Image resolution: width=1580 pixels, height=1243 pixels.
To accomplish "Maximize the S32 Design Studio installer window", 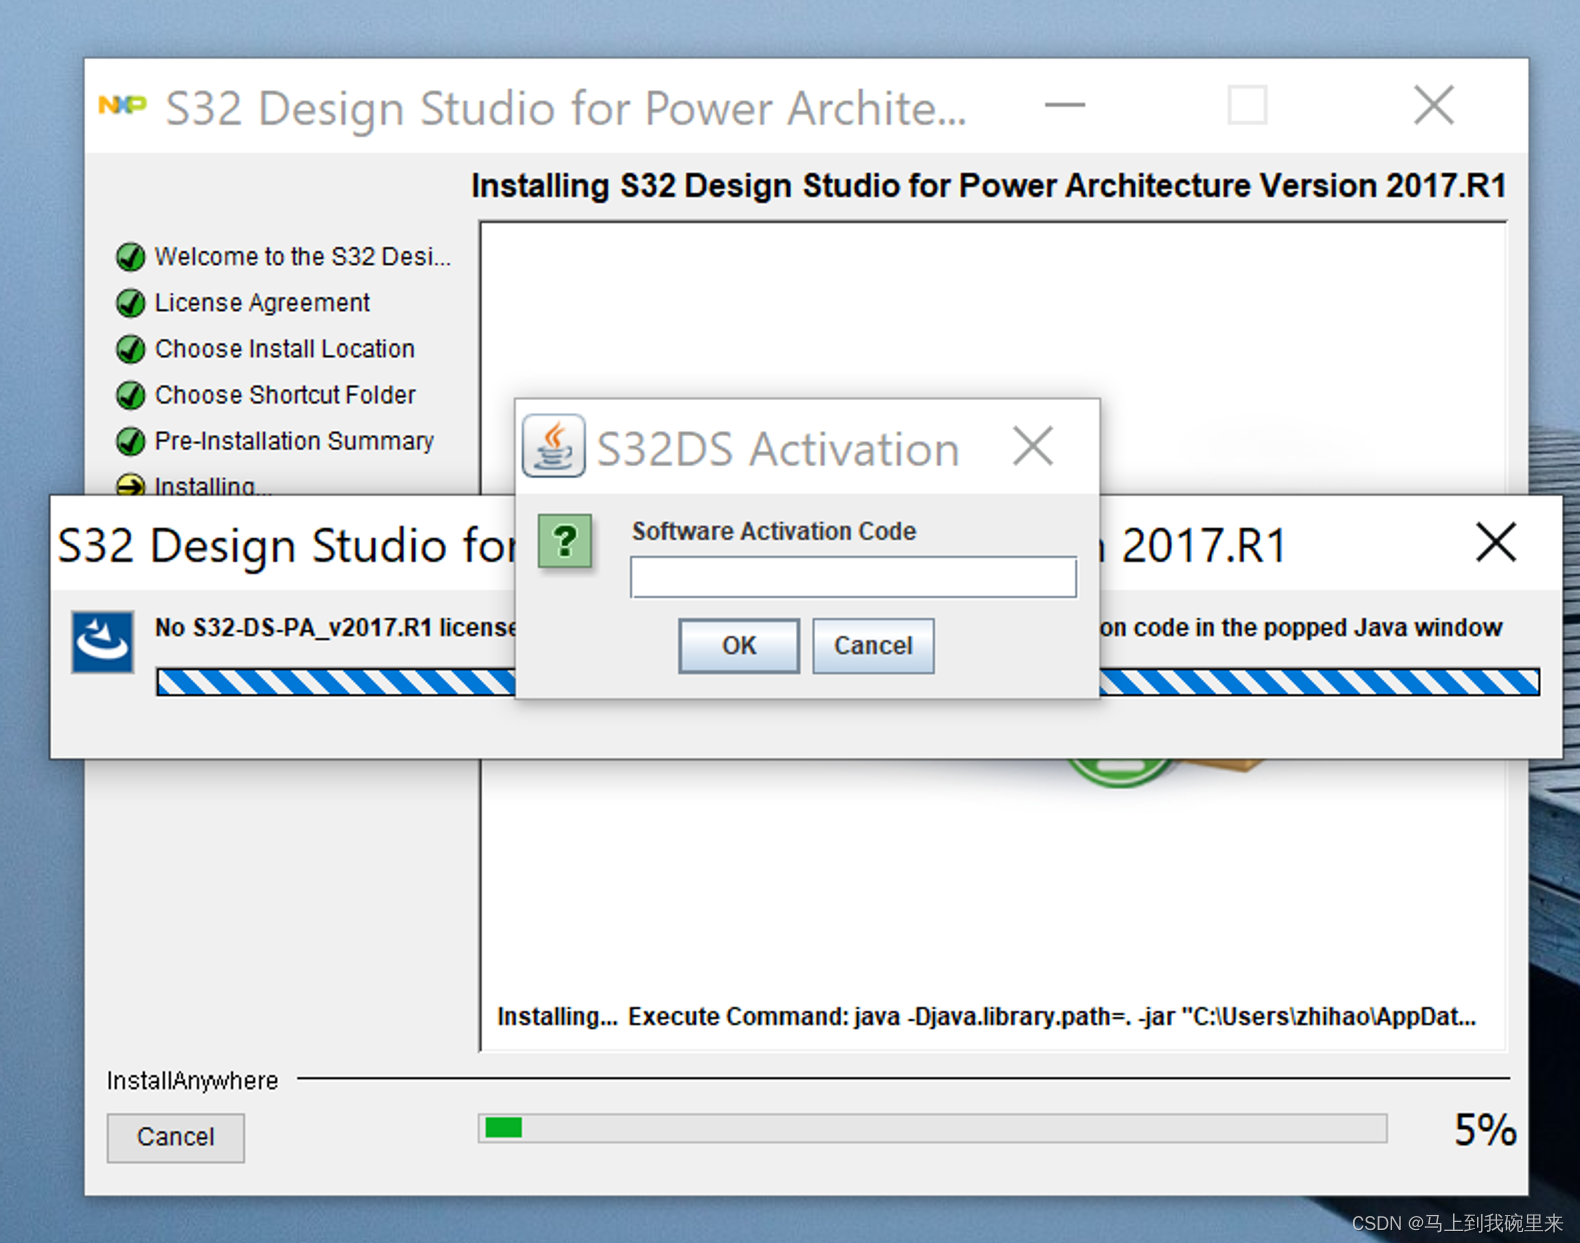I will click(1247, 105).
